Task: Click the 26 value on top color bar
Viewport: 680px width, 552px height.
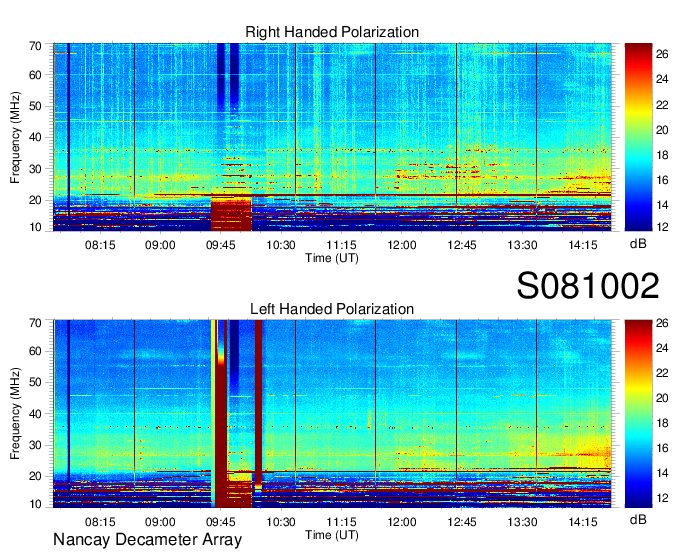Action: [662, 54]
